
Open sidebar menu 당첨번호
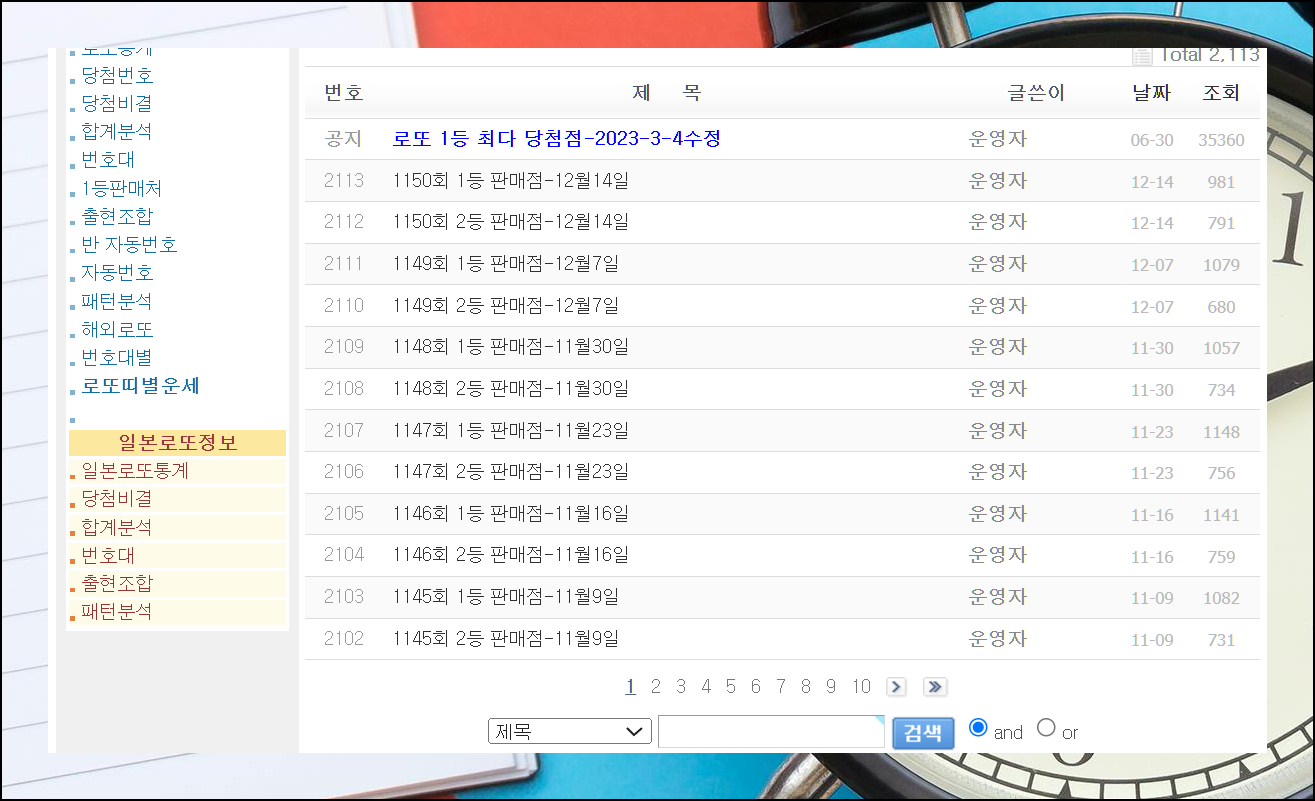tap(117, 76)
